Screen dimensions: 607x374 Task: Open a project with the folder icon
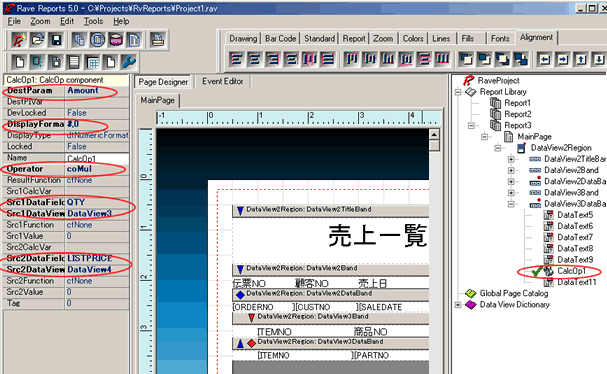(x=38, y=39)
